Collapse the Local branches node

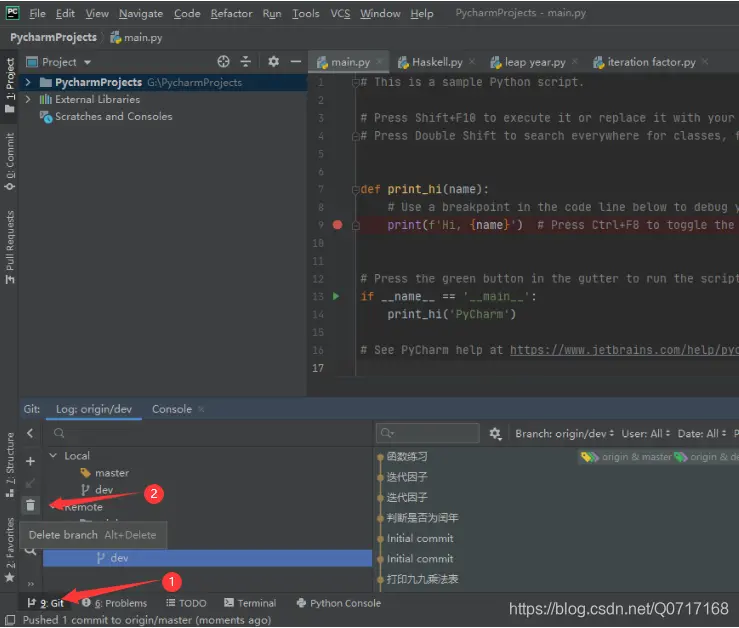coord(53,456)
